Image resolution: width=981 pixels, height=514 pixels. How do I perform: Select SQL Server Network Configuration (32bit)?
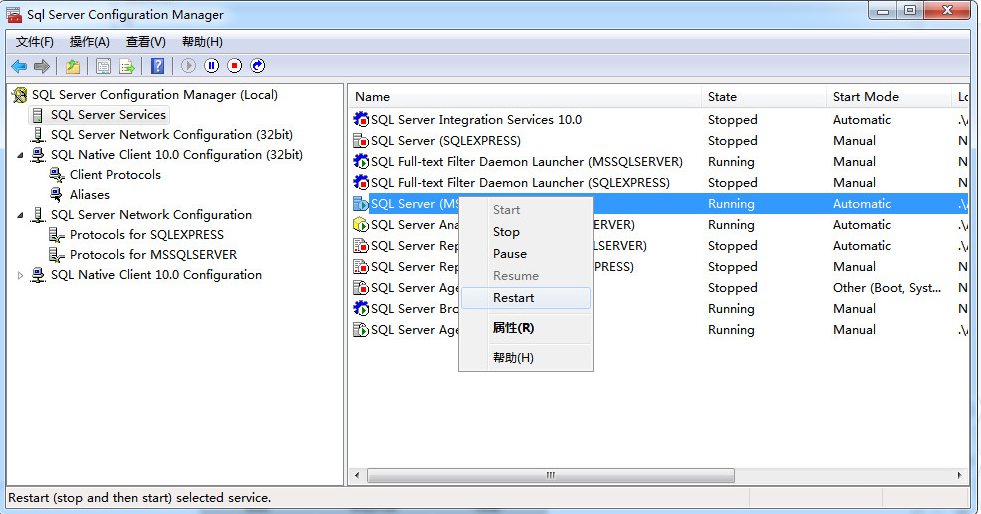171,135
